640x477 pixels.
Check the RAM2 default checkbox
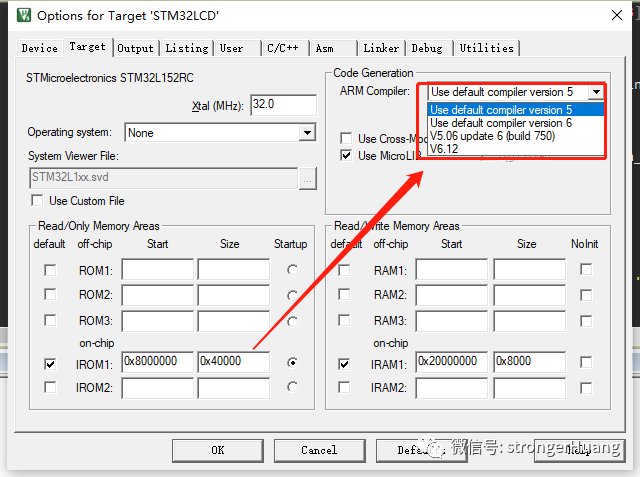point(344,294)
